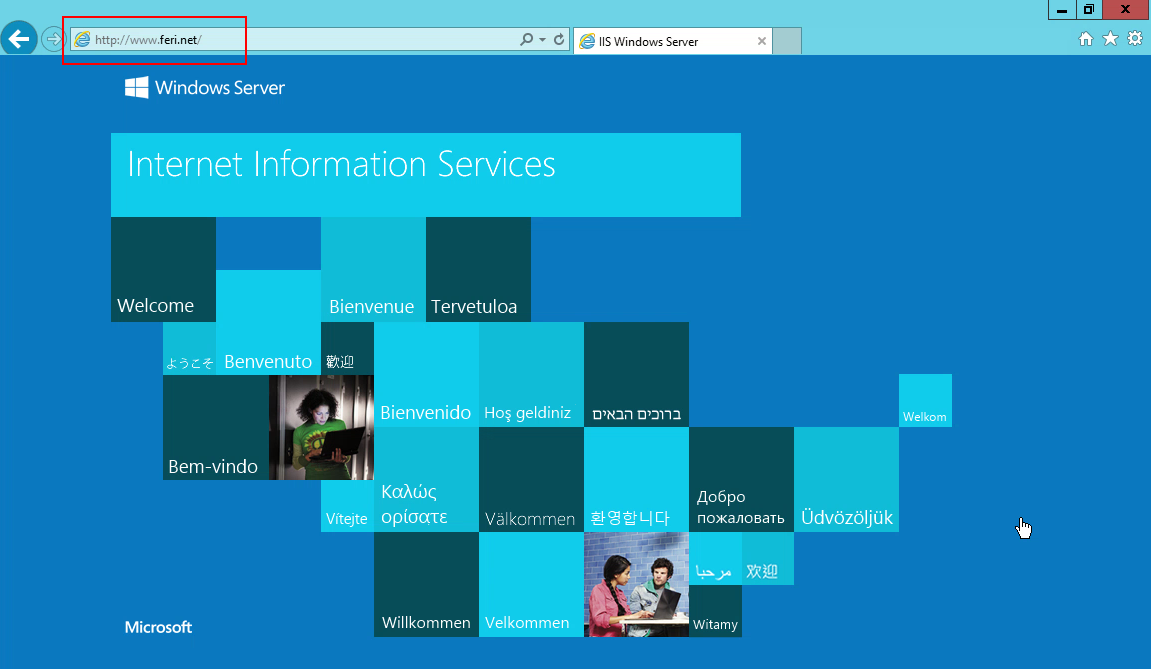Click the Üdvözöljük tile
The height and width of the screenshot is (669, 1151).
pyautogui.click(x=846, y=480)
